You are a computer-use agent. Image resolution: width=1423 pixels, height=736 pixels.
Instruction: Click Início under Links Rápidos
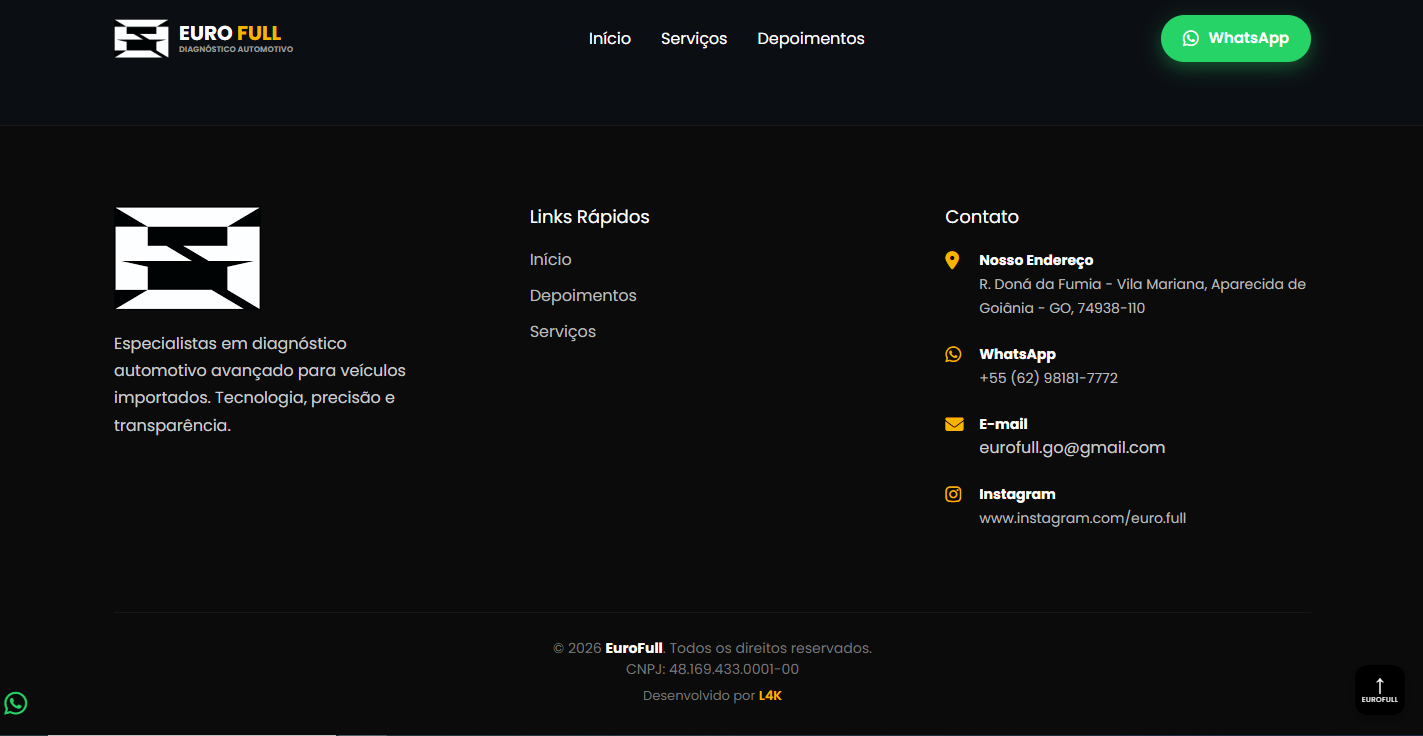(x=550, y=259)
